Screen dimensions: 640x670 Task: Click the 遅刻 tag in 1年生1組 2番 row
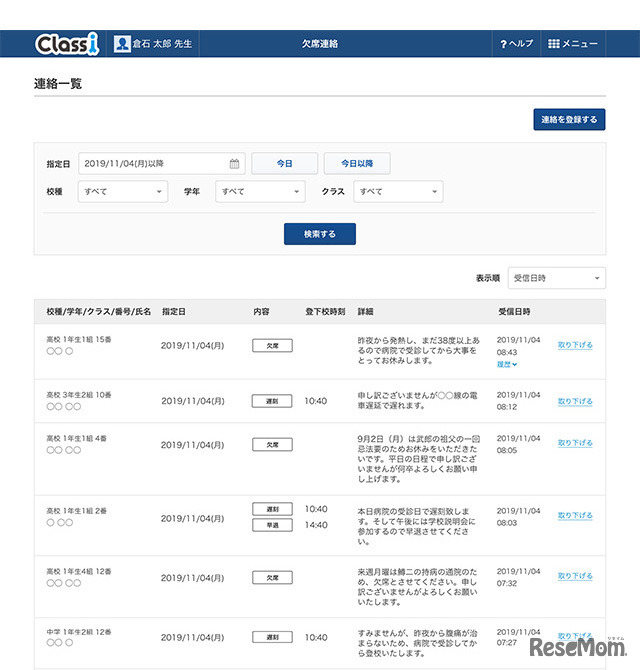pos(273,509)
